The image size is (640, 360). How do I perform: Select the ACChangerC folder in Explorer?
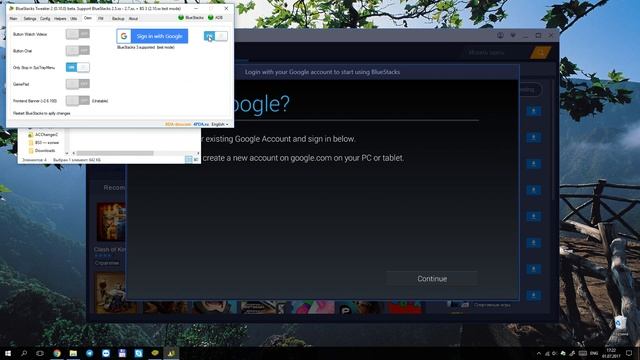(43, 134)
